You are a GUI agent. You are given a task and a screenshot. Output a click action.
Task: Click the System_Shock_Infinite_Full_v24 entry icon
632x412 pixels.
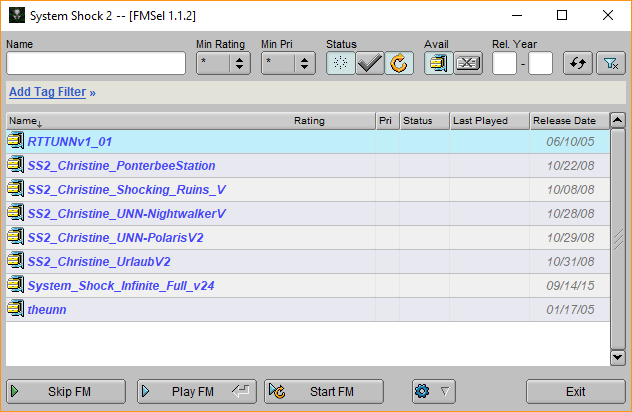click(x=16, y=286)
